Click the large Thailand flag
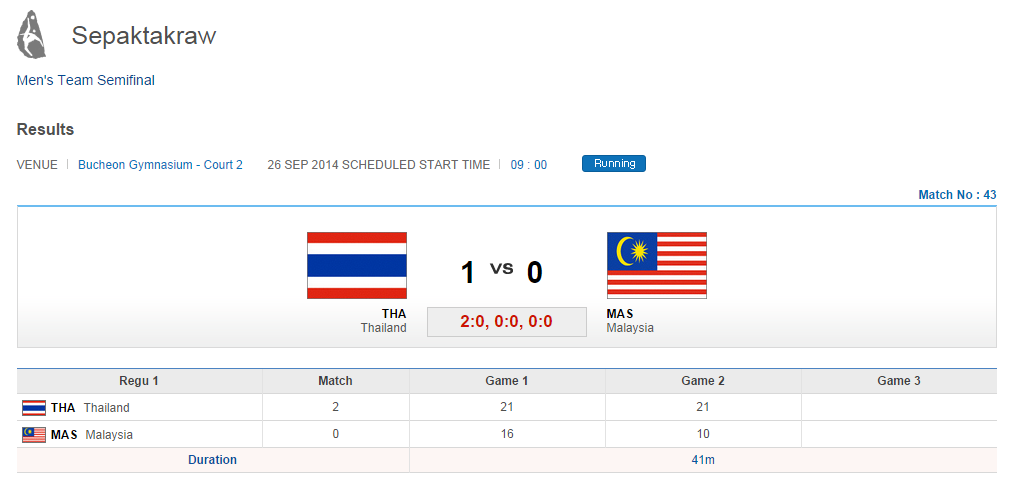The image size is (1011, 484). click(356, 265)
